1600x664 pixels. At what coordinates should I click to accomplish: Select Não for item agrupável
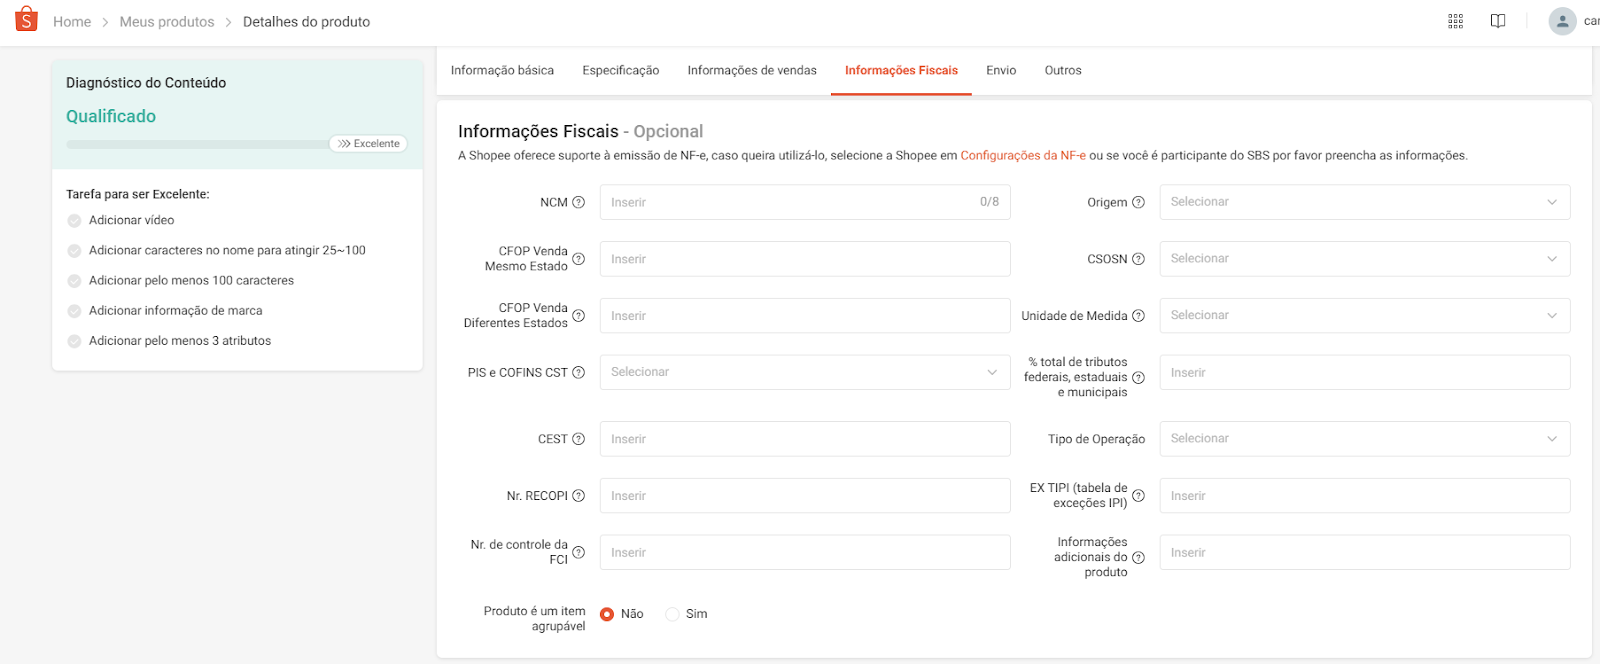608,613
